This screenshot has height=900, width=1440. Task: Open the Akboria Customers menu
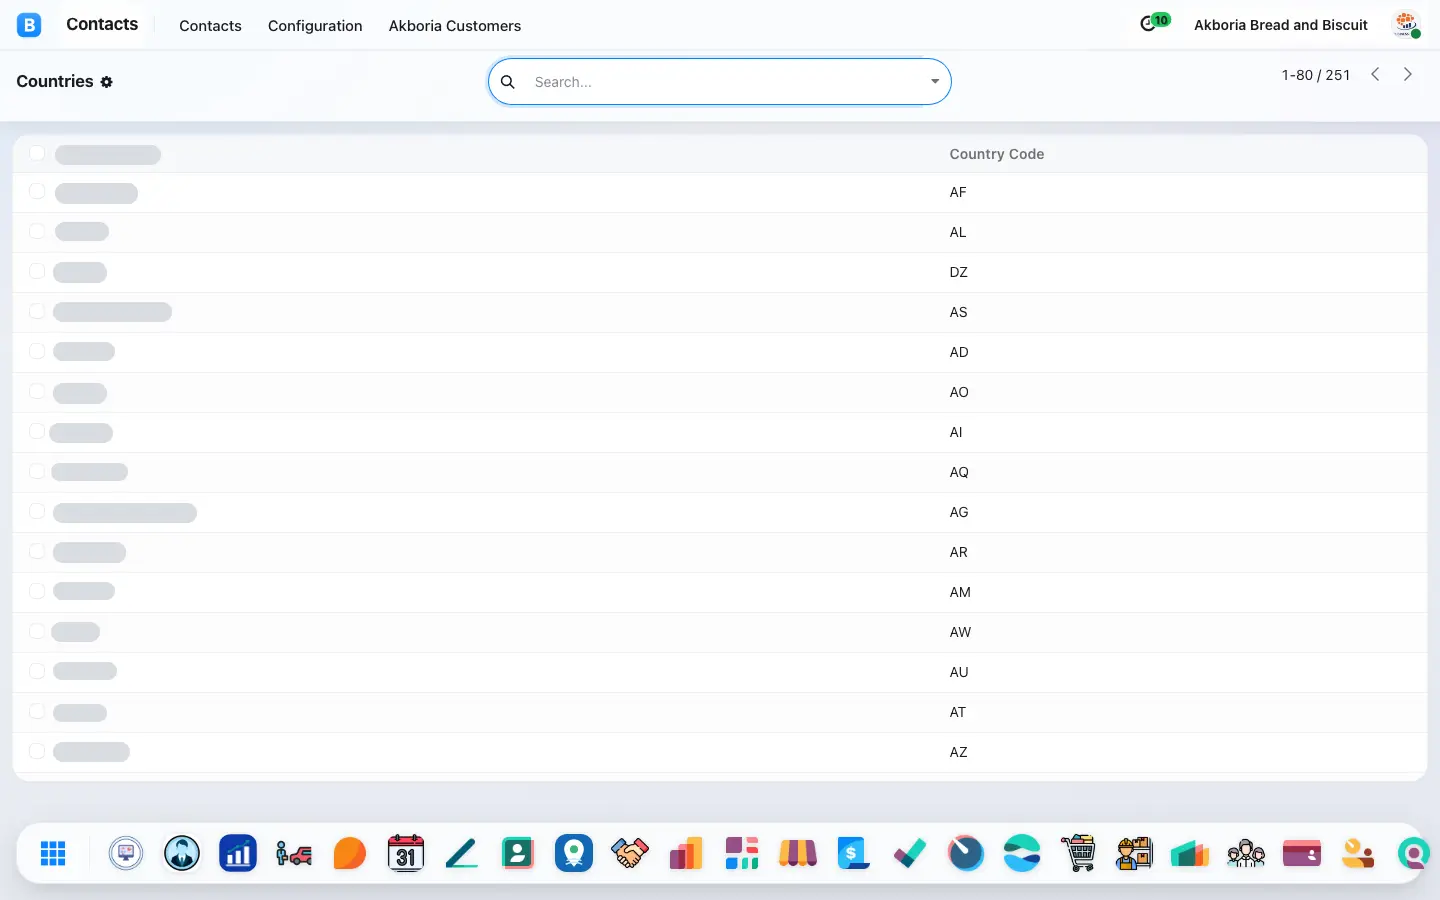(x=455, y=26)
